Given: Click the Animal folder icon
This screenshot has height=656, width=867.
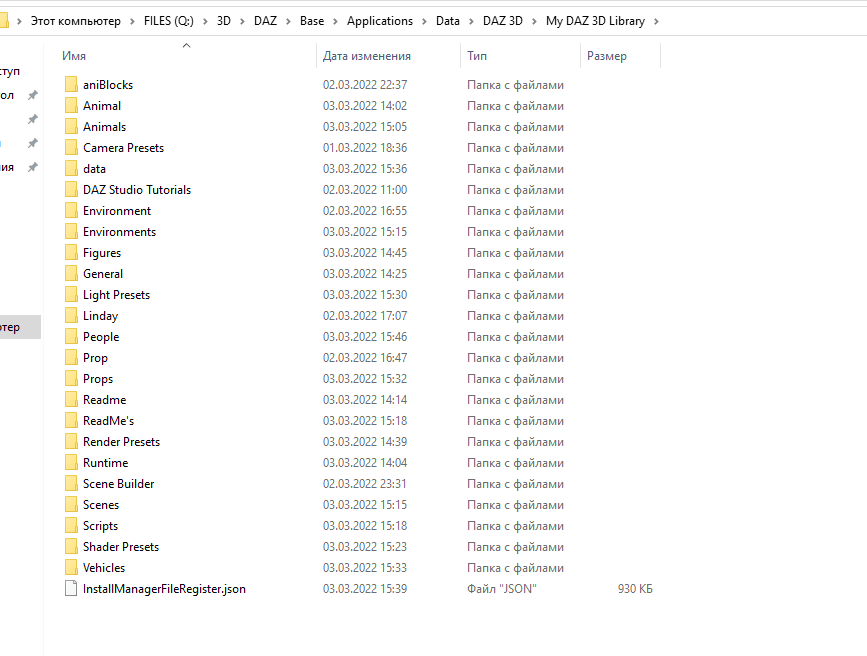Looking at the screenshot, I should [71, 106].
